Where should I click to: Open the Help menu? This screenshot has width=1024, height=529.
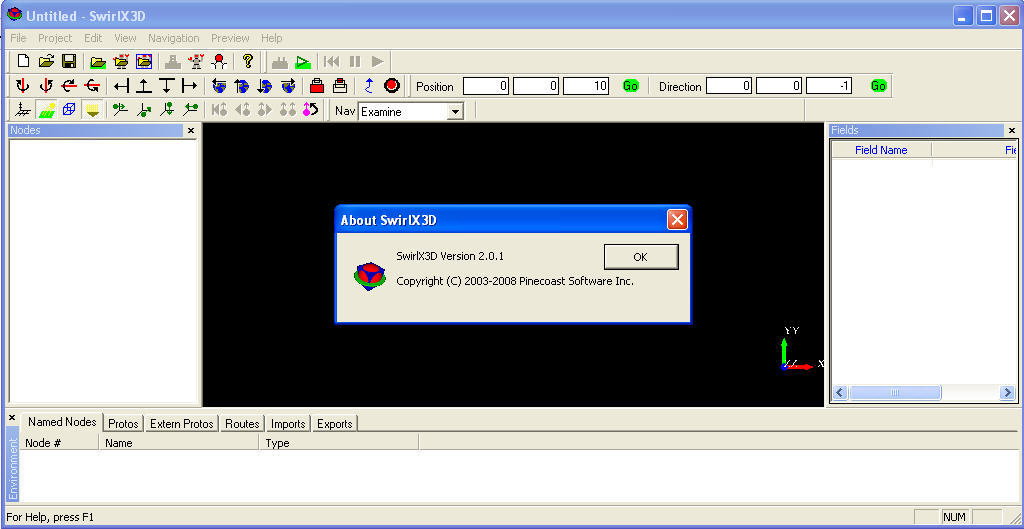click(272, 38)
